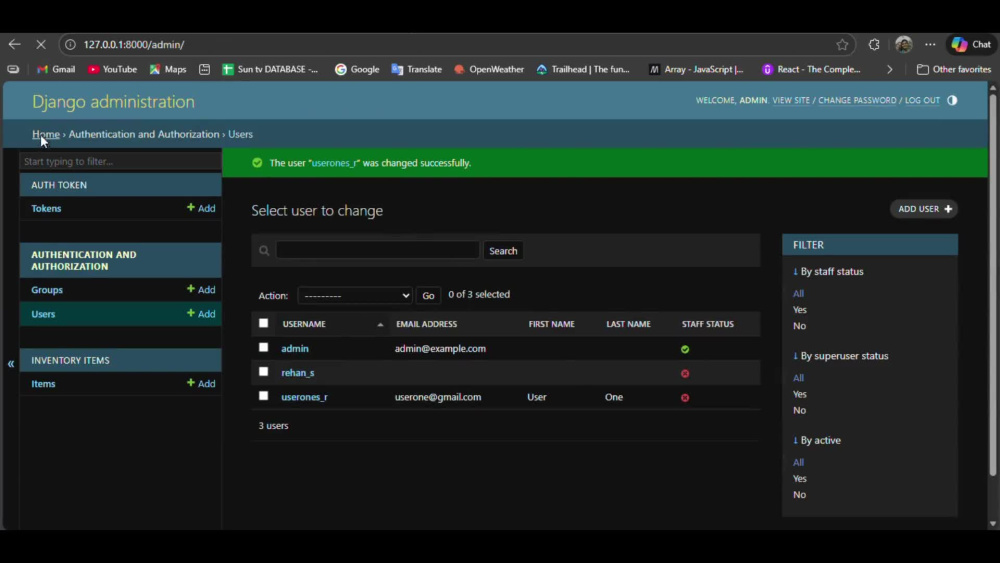The height and width of the screenshot is (563, 1000).
Task: View site information icon in address bar
Action: coord(70,45)
